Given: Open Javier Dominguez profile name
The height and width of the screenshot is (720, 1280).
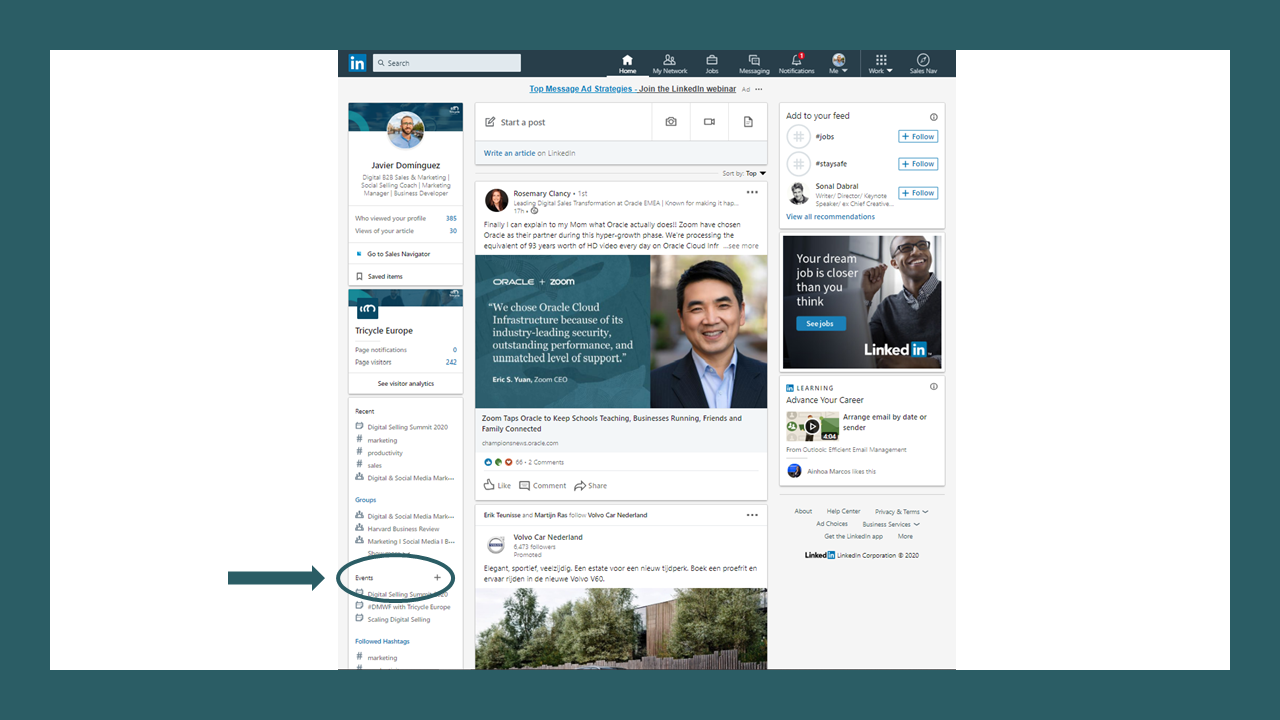Looking at the screenshot, I should [405, 165].
